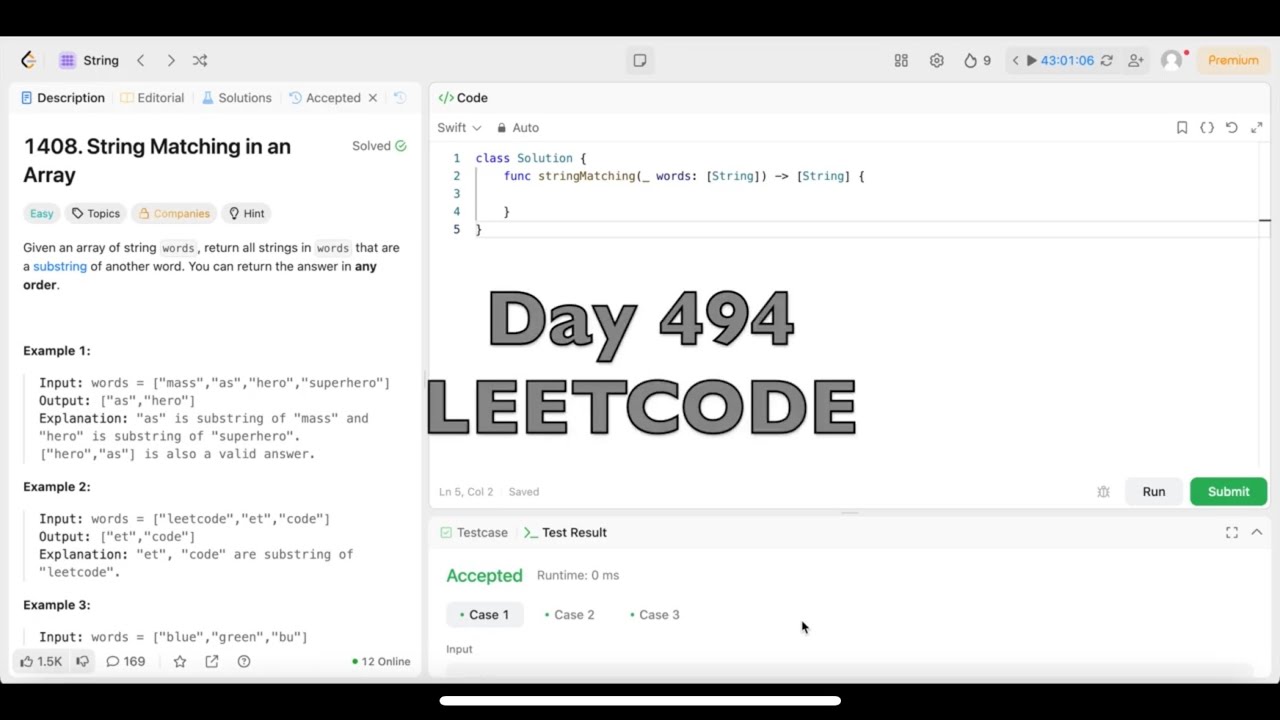Click the problem title '1408. String Matching'
Image resolution: width=1280 pixels, height=720 pixels.
coord(157,160)
